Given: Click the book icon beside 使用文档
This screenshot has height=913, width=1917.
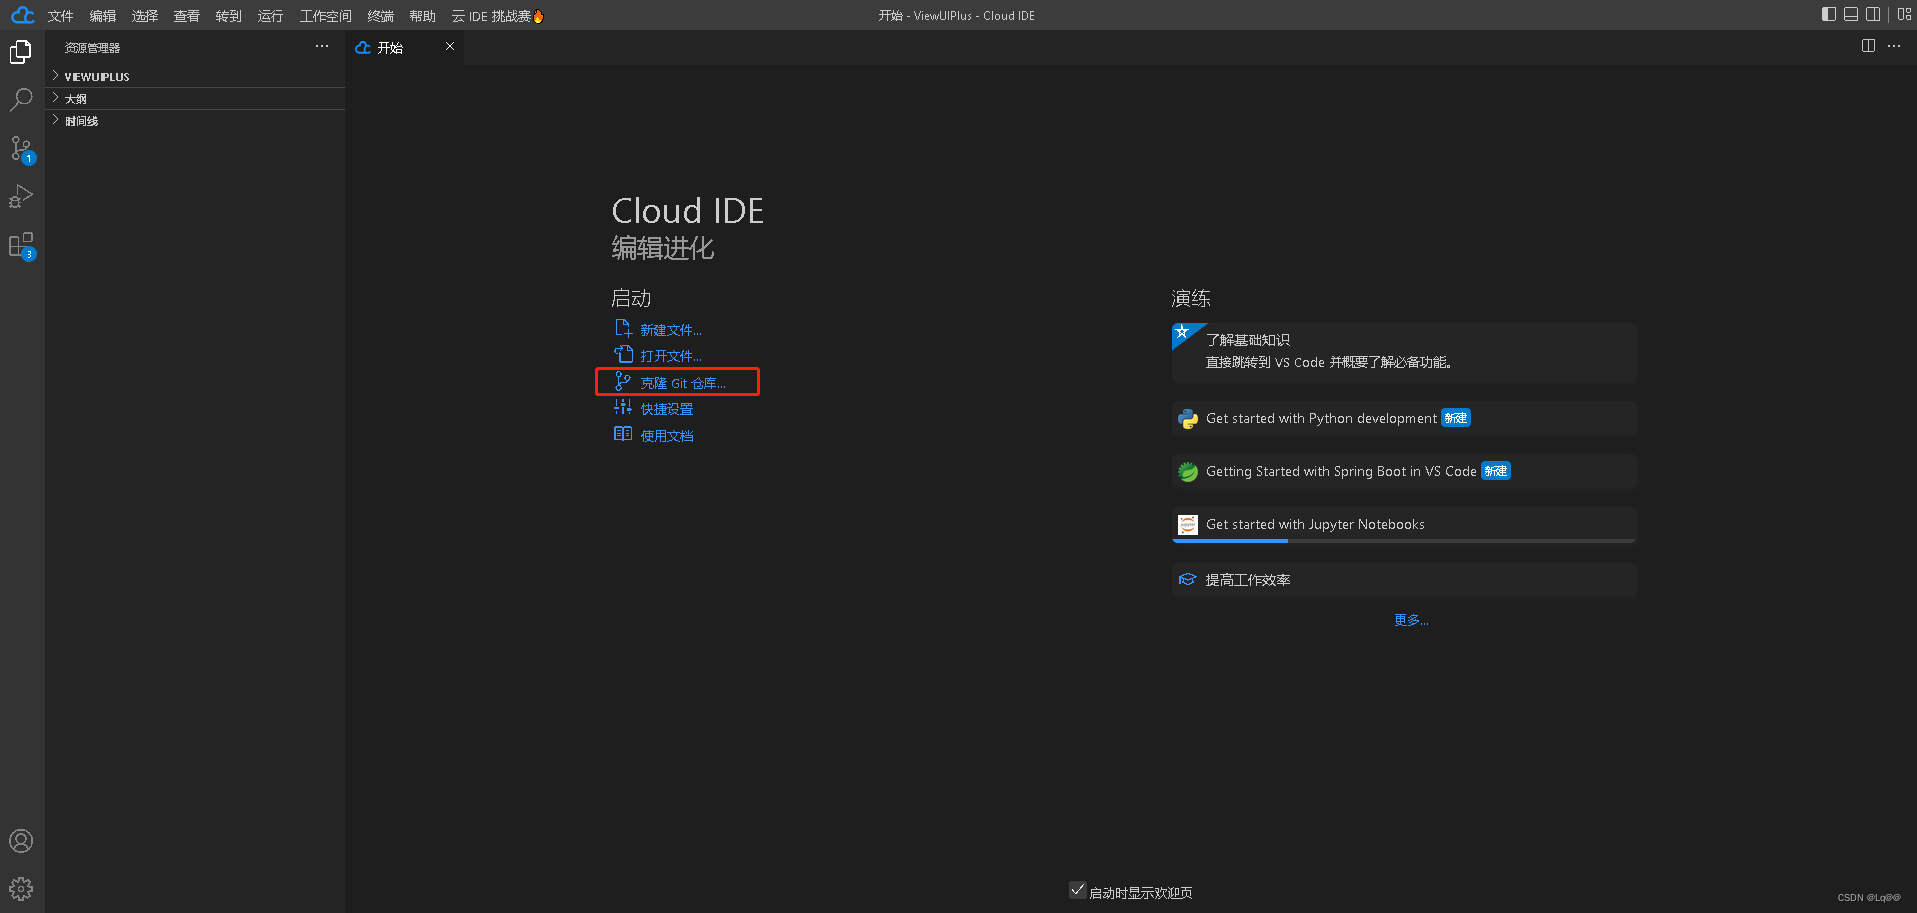Looking at the screenshot, I should (x=623, y=435).
